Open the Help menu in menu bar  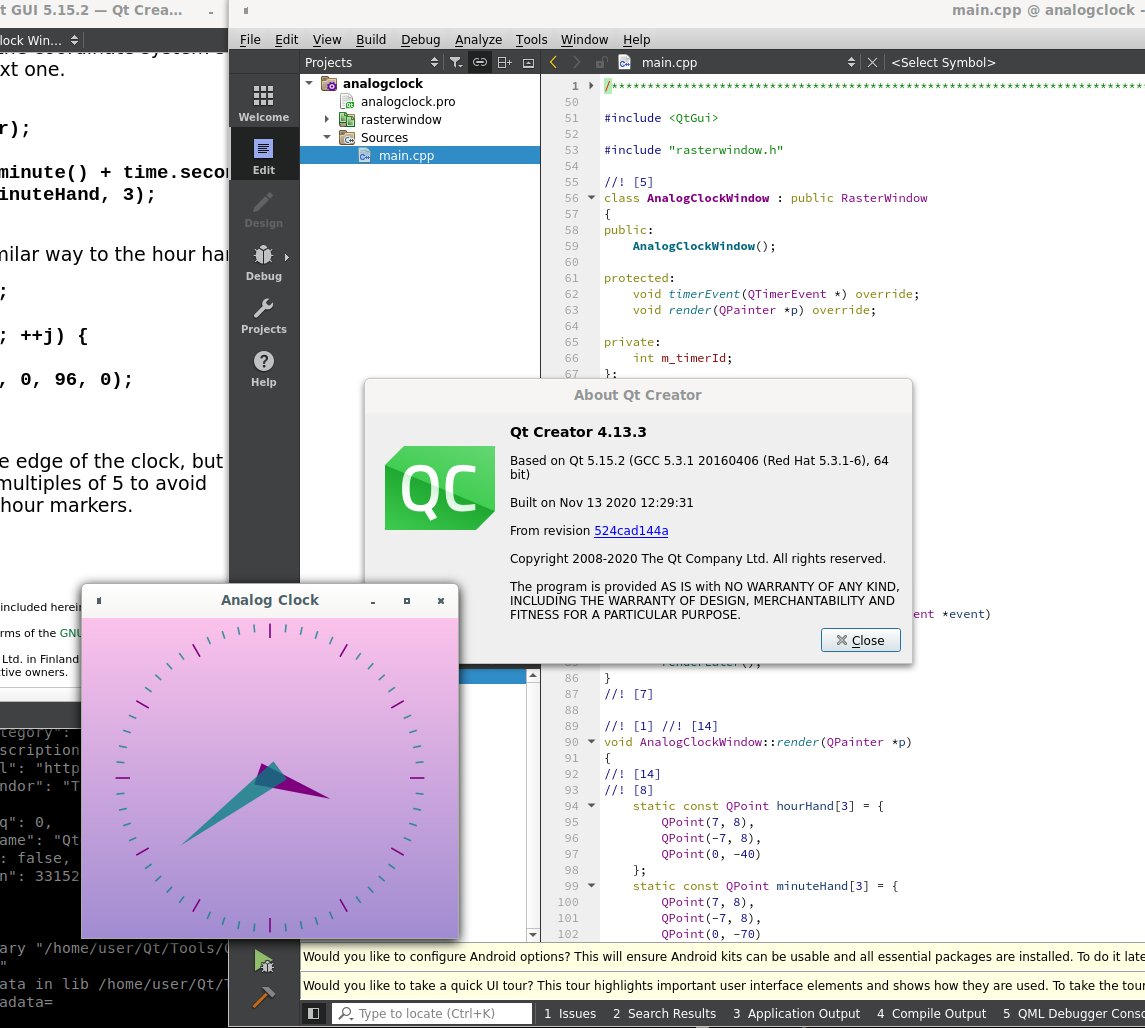click(636, 39)
